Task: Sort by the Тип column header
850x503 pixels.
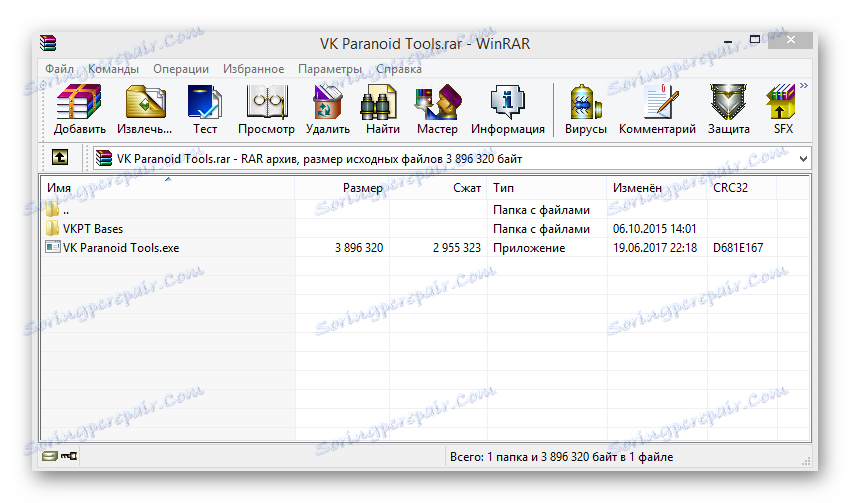Action: (x=547, y=188)
